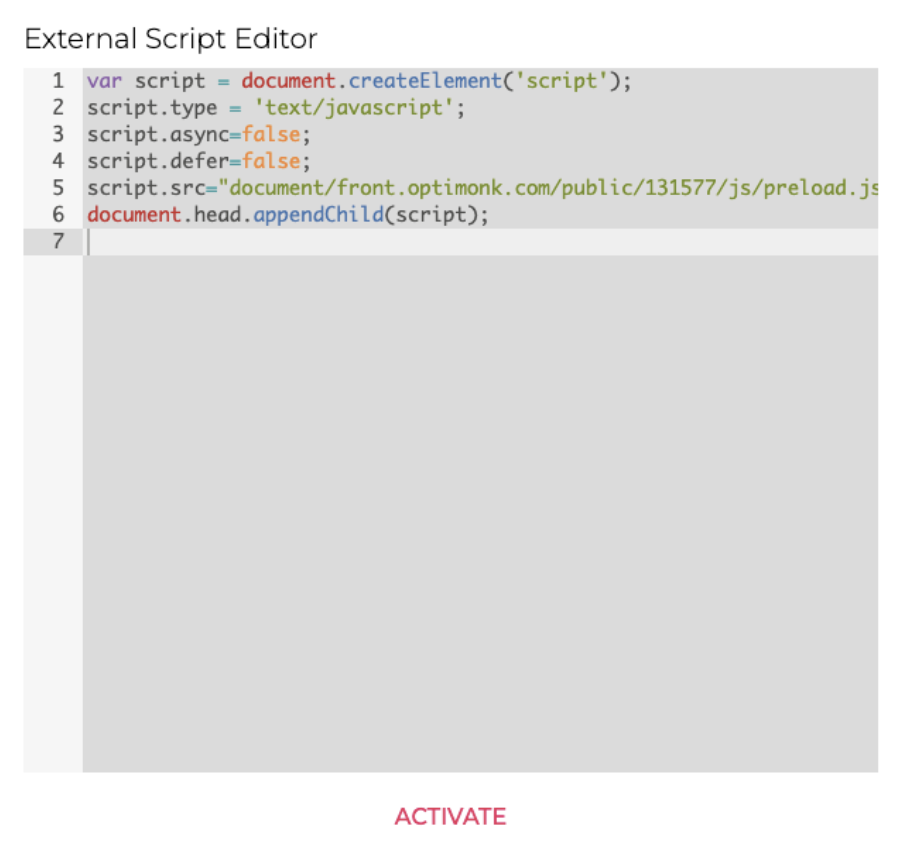This screenshot has height=846, width=910.
Task: Click line number 6 in the gutter
Action: 58,214
